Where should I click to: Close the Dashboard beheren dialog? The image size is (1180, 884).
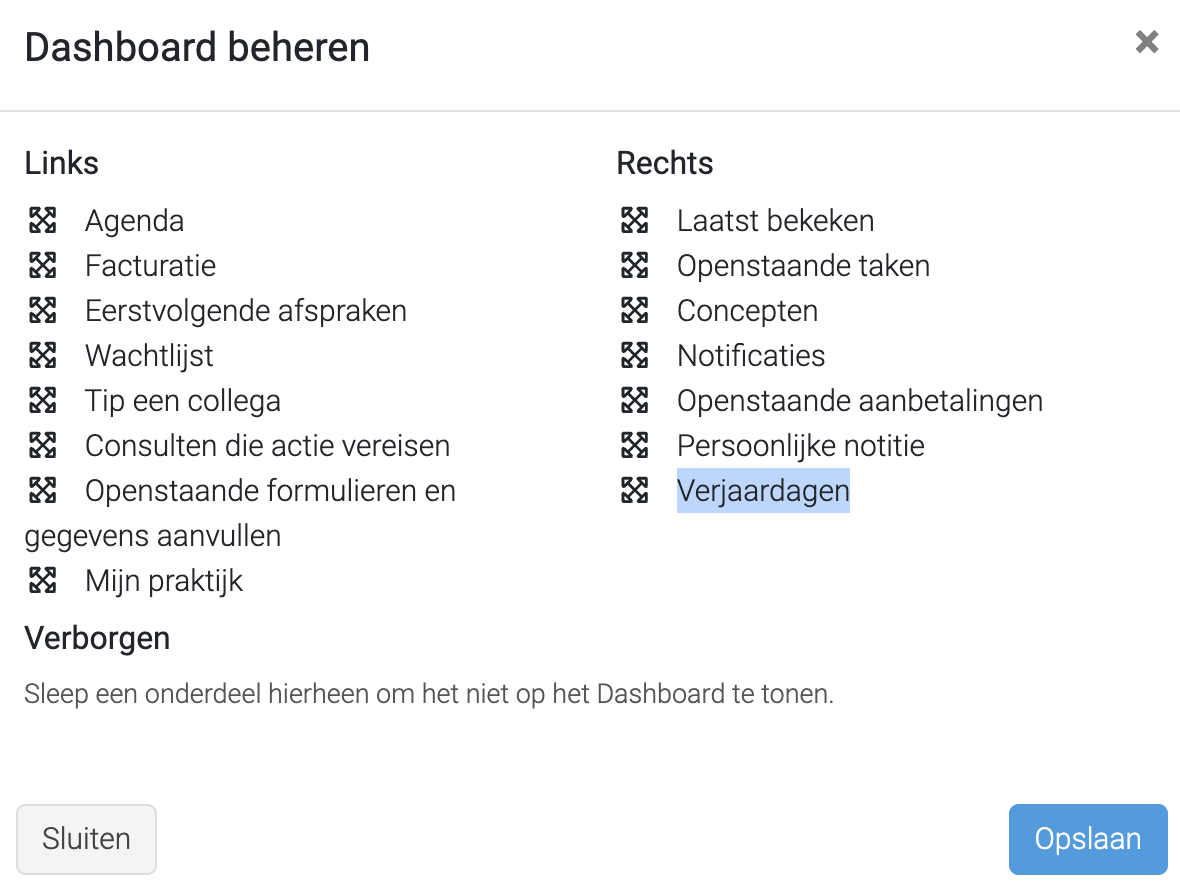(x=1146, y=42)
